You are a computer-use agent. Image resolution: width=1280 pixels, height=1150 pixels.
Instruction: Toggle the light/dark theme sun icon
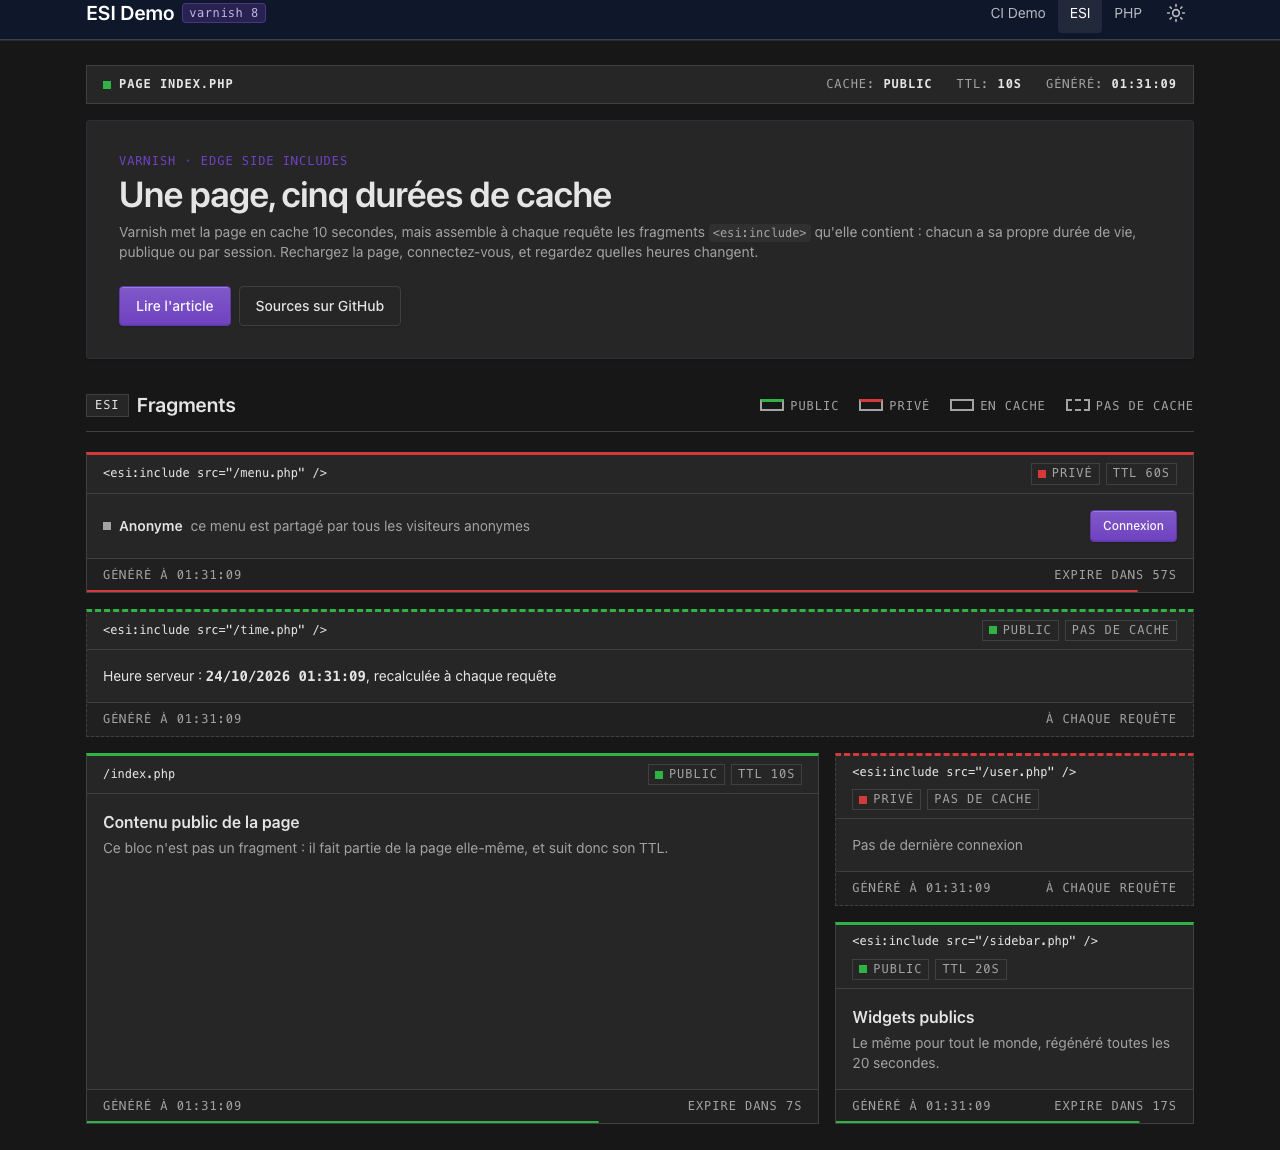pyautogui.click(x=1176, y=13)
